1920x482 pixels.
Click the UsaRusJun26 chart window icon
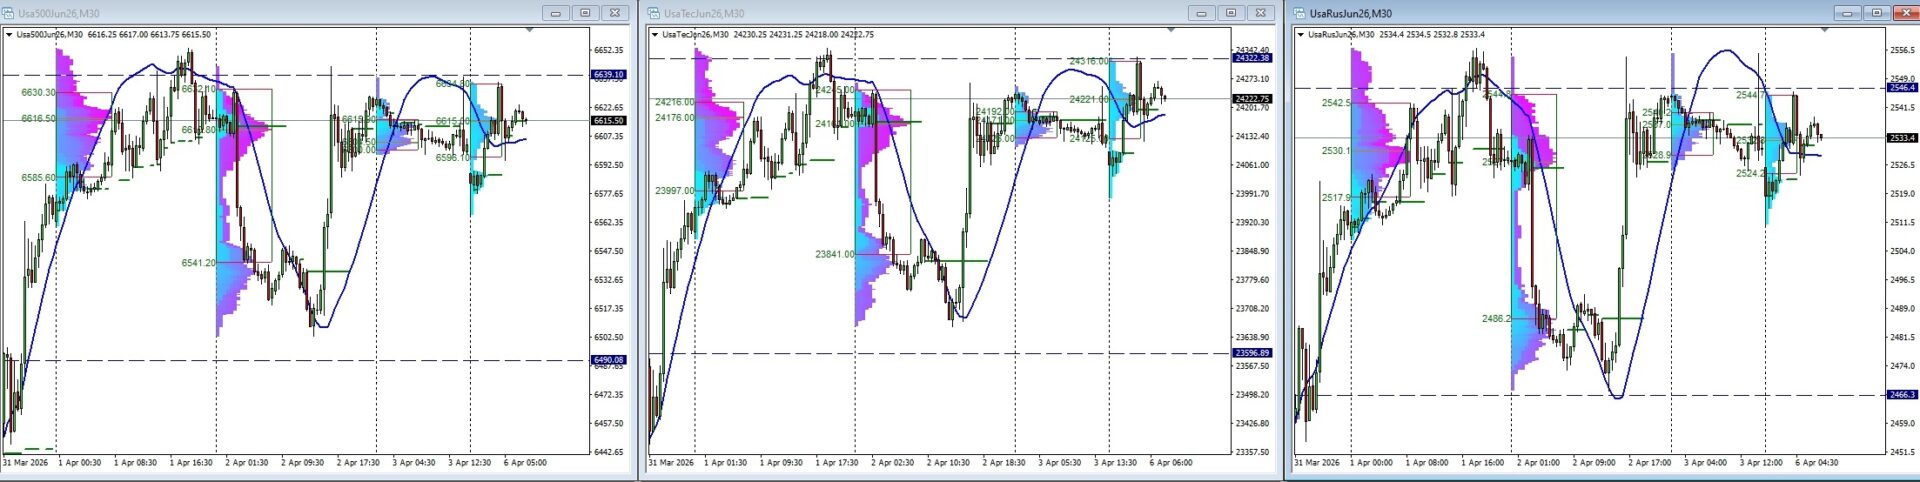pyautogui.click(x=1300, y=13)
